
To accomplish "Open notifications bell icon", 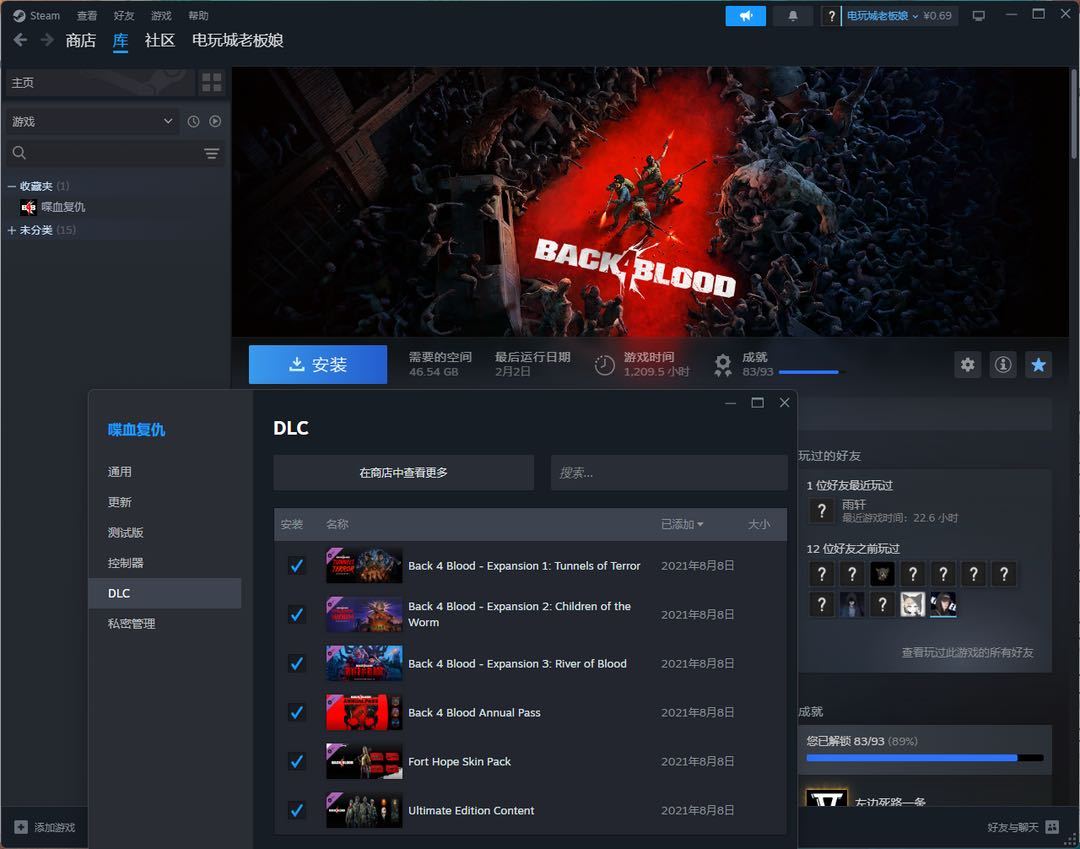I will (793, 15).
